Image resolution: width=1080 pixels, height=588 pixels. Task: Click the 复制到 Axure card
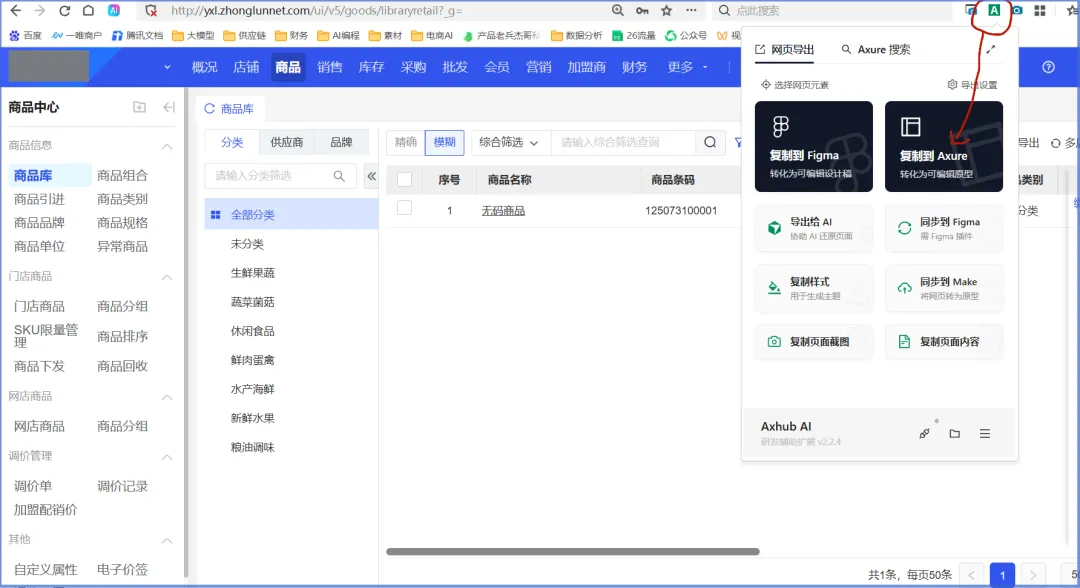(x=944, y=147)
